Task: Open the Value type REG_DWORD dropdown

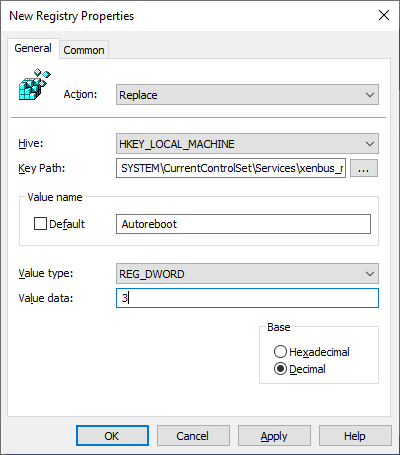Action: pyautogui.click(x=247, y=274)
